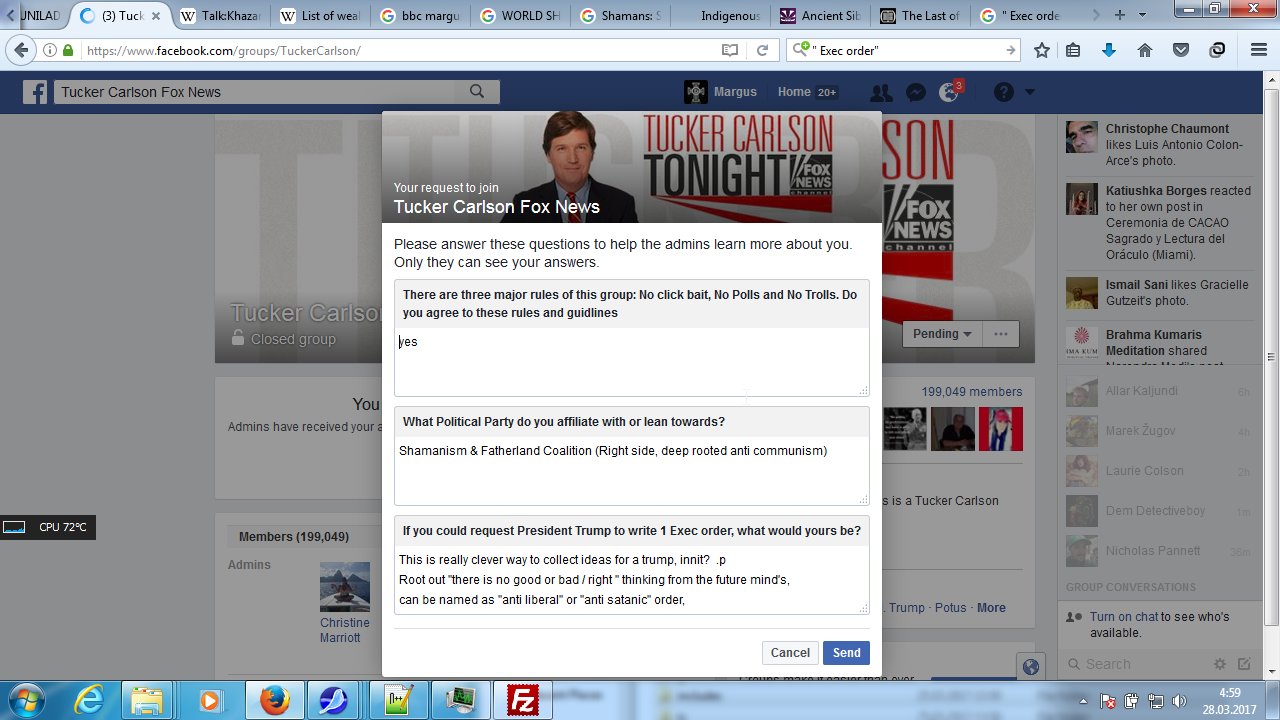1280x720 pixels.
Task: Open the Windows Start button
Action: tap(27, 700)
